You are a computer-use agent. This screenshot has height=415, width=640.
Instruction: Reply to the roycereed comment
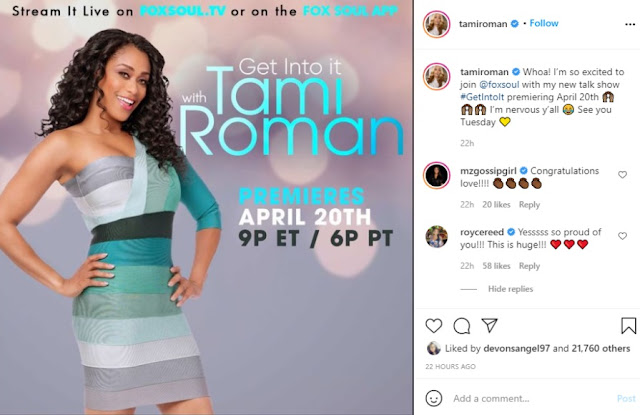tap(529, 266)
